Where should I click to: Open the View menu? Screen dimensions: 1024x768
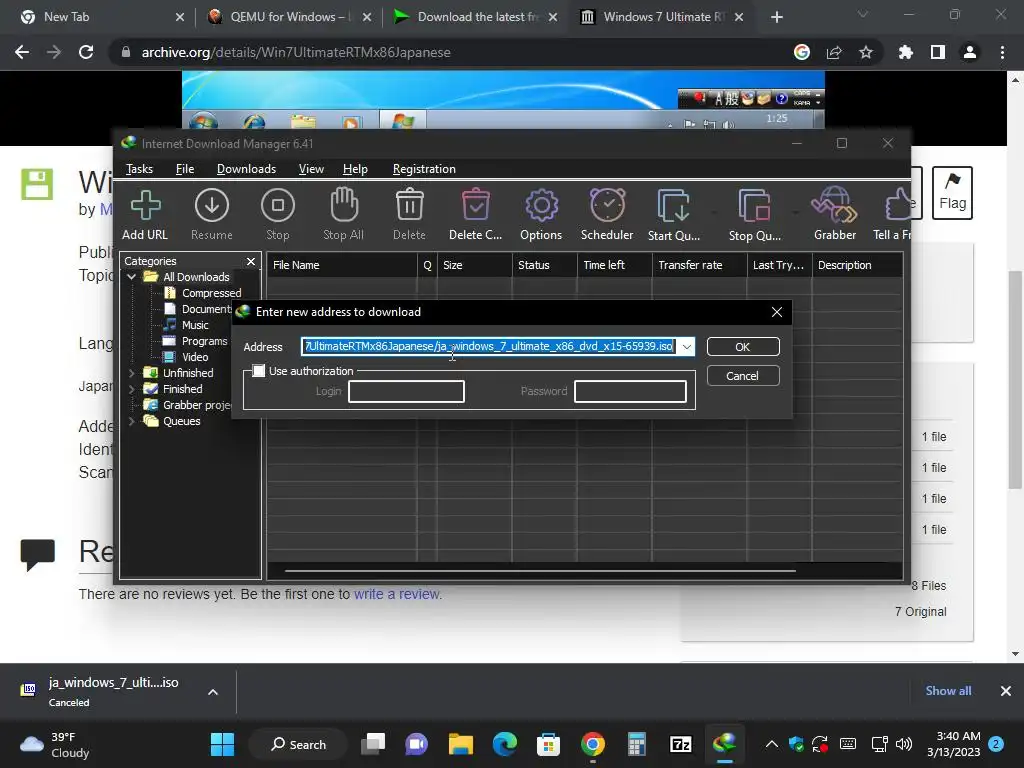point(311,169)
